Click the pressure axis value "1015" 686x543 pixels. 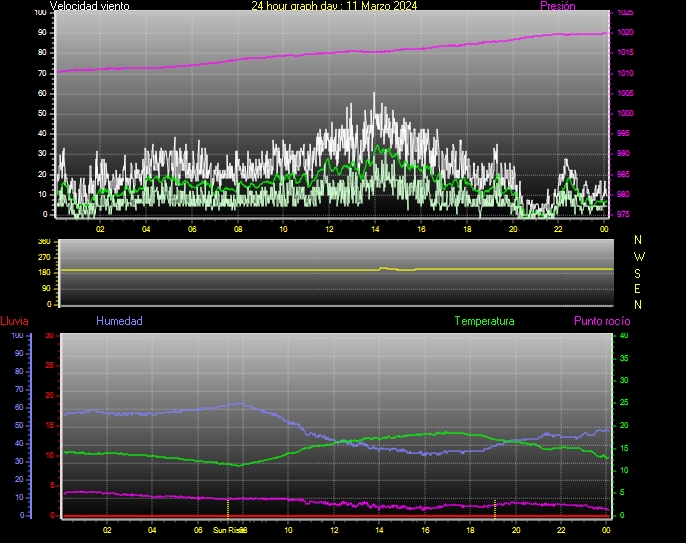(x=625, y=53)
